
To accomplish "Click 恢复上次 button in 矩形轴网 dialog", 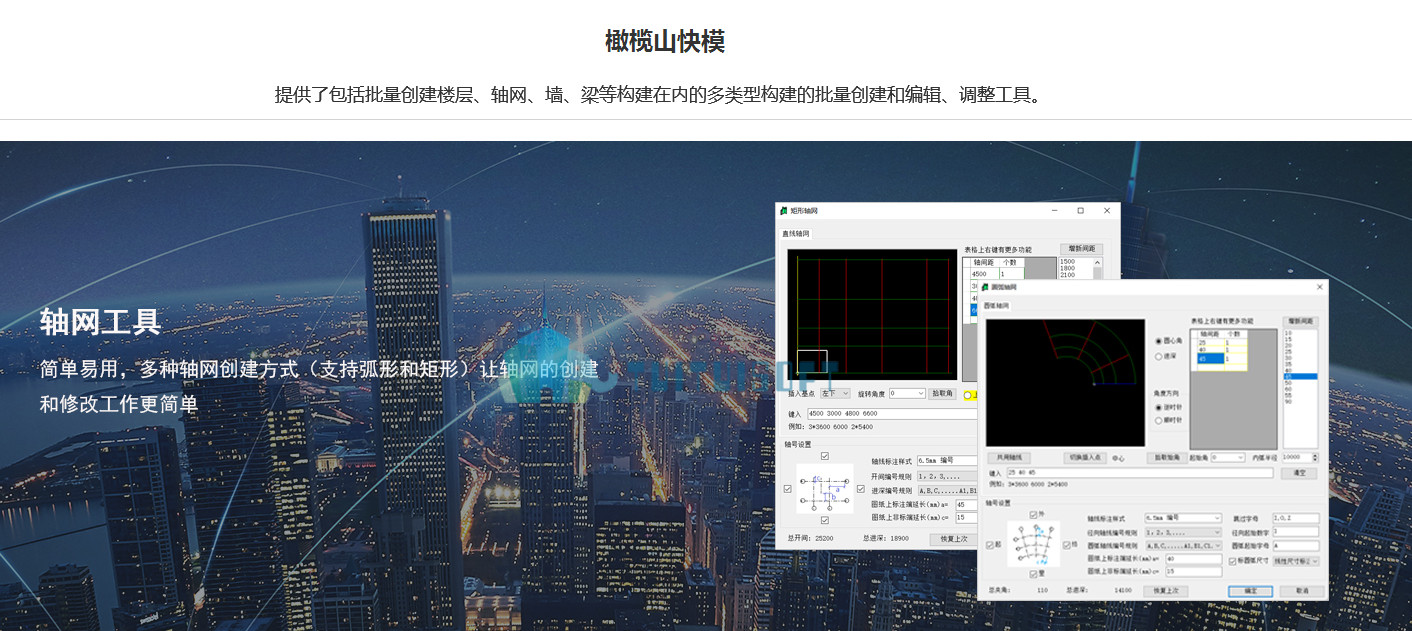I will [x=954, y=539].
